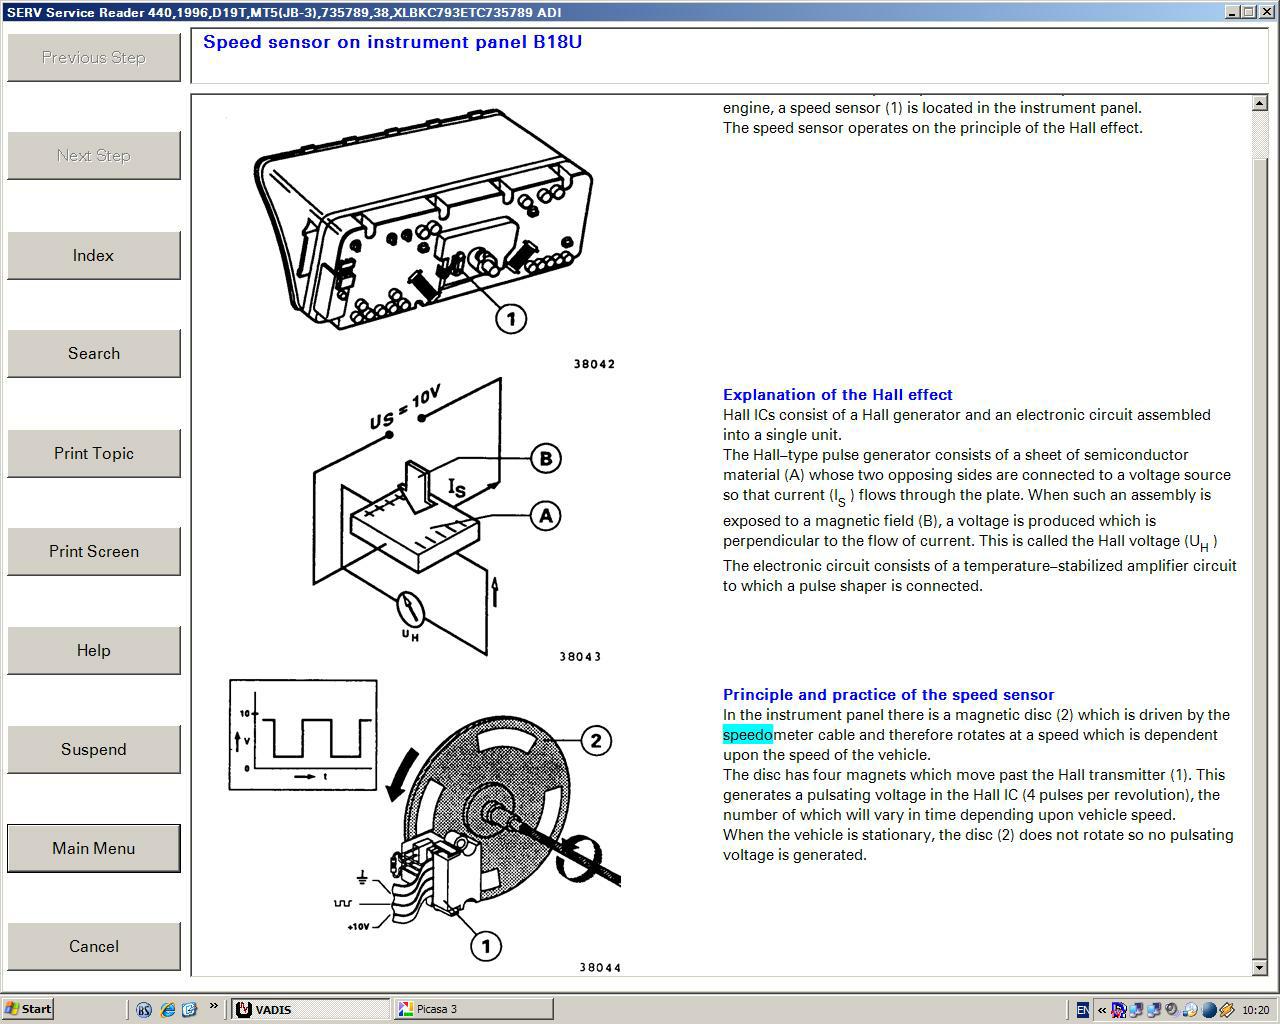
Task: Click the square wave voltage graph
Action: (303, 735)
